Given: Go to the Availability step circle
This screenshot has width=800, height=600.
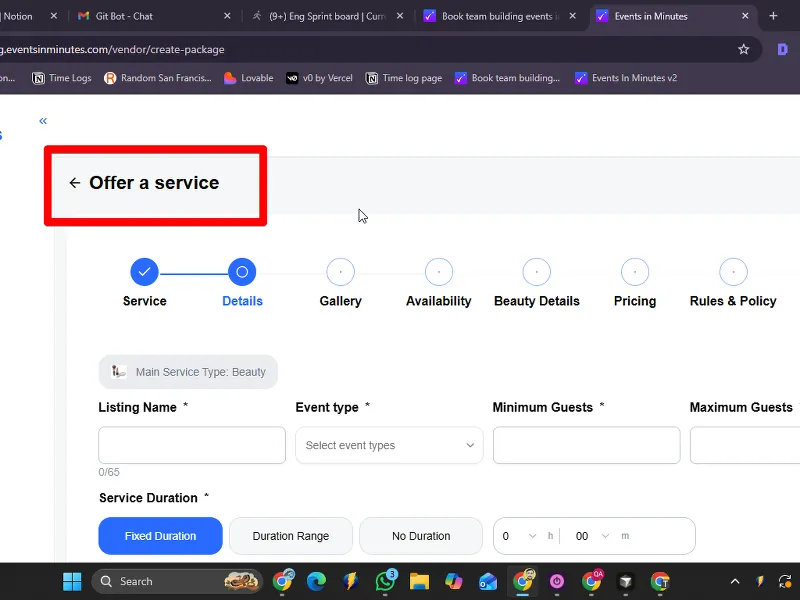Looking at the screenshot, I should point(438,271).
